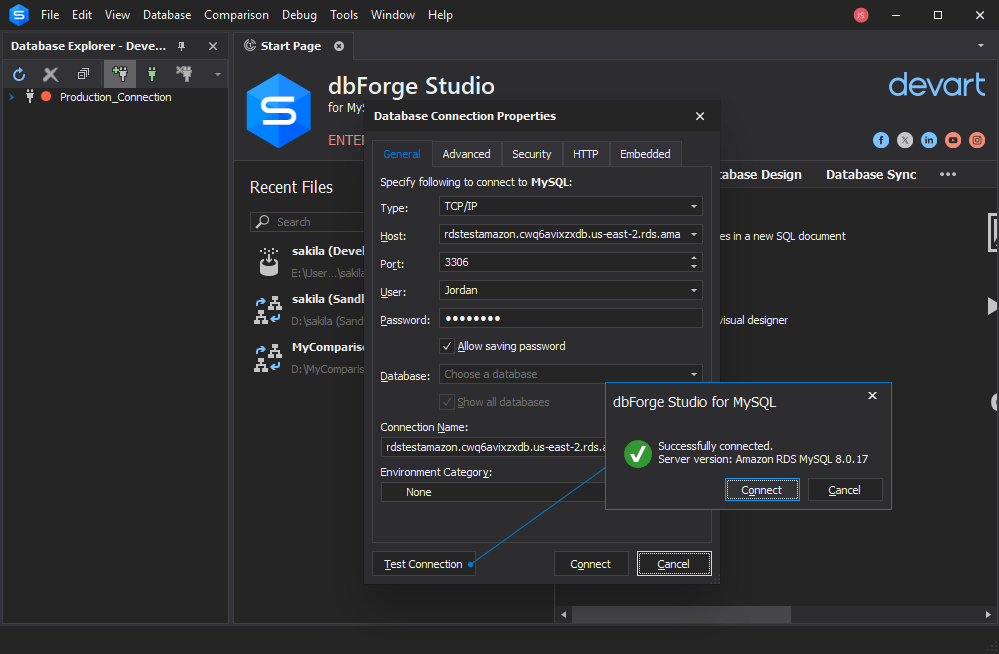Select the New Connection toolbar icon
This screenshot has width=999, height=654.
coord(119,73)
